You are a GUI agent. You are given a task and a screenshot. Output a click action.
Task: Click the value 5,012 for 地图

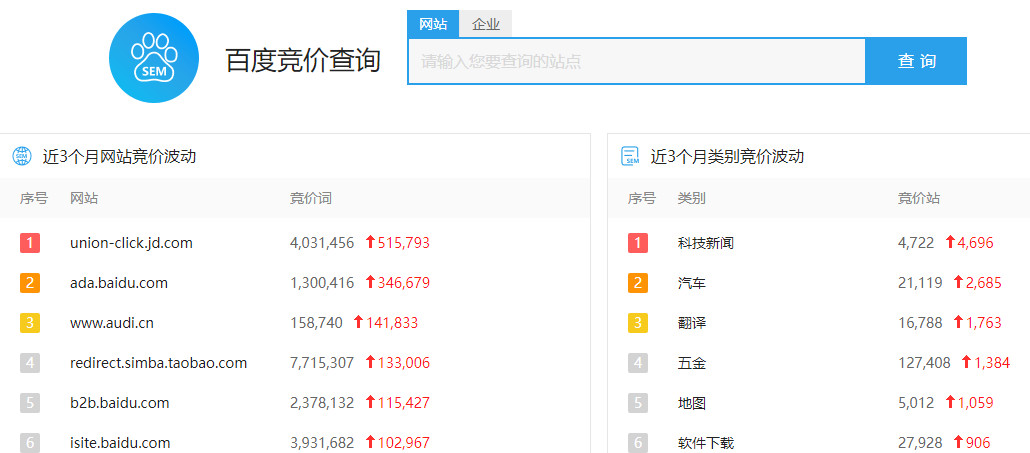(x=916, y=403)
